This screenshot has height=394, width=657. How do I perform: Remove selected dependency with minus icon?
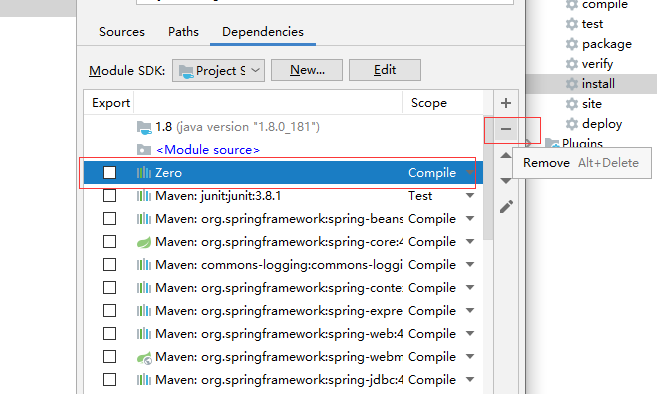point(506,129)
